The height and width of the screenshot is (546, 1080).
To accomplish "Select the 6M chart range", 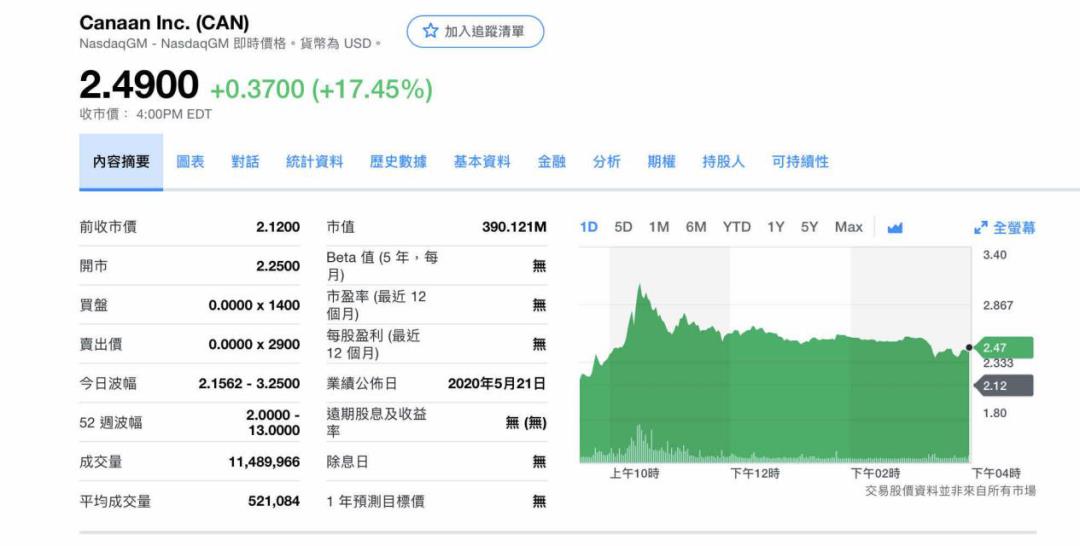I will tap(696, 227).
